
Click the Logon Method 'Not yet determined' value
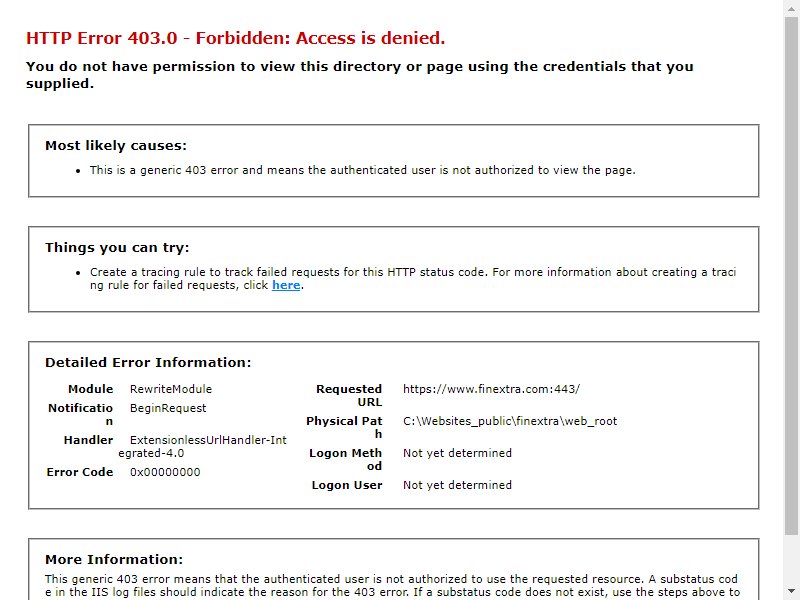[457, 453]
